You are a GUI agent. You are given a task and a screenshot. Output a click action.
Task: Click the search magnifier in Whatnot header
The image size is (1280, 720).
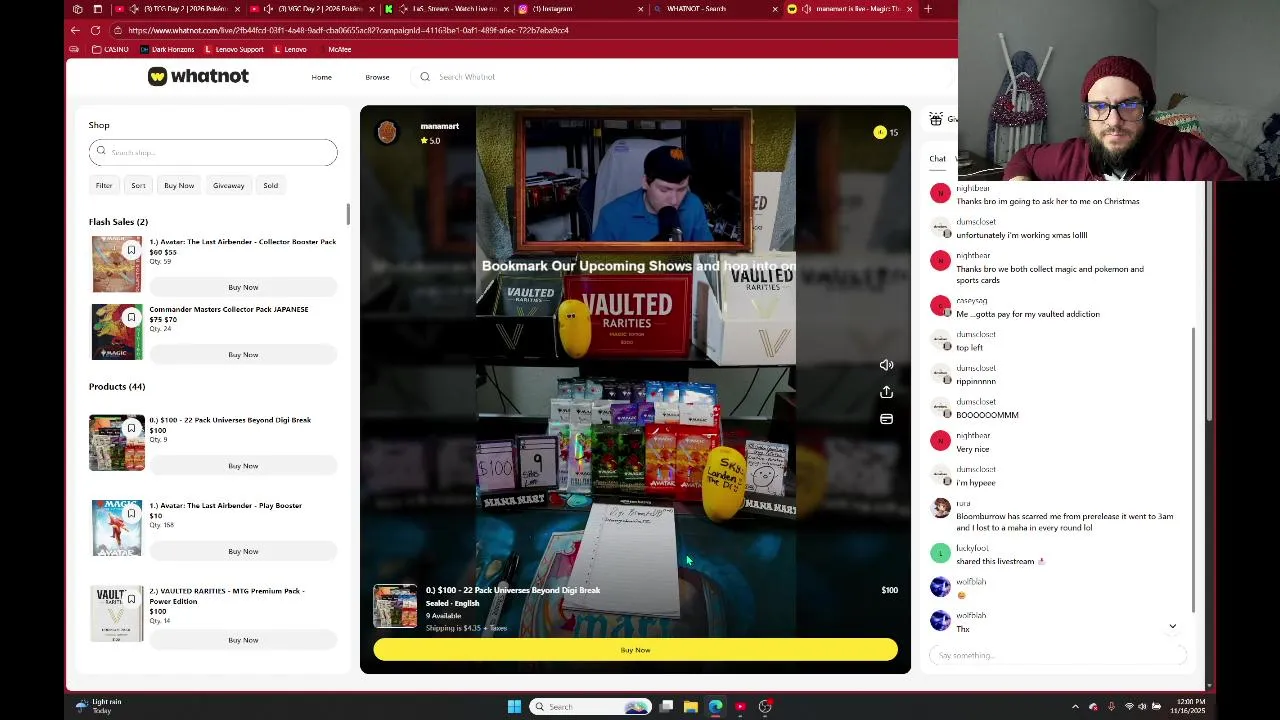tap(425, 77)
